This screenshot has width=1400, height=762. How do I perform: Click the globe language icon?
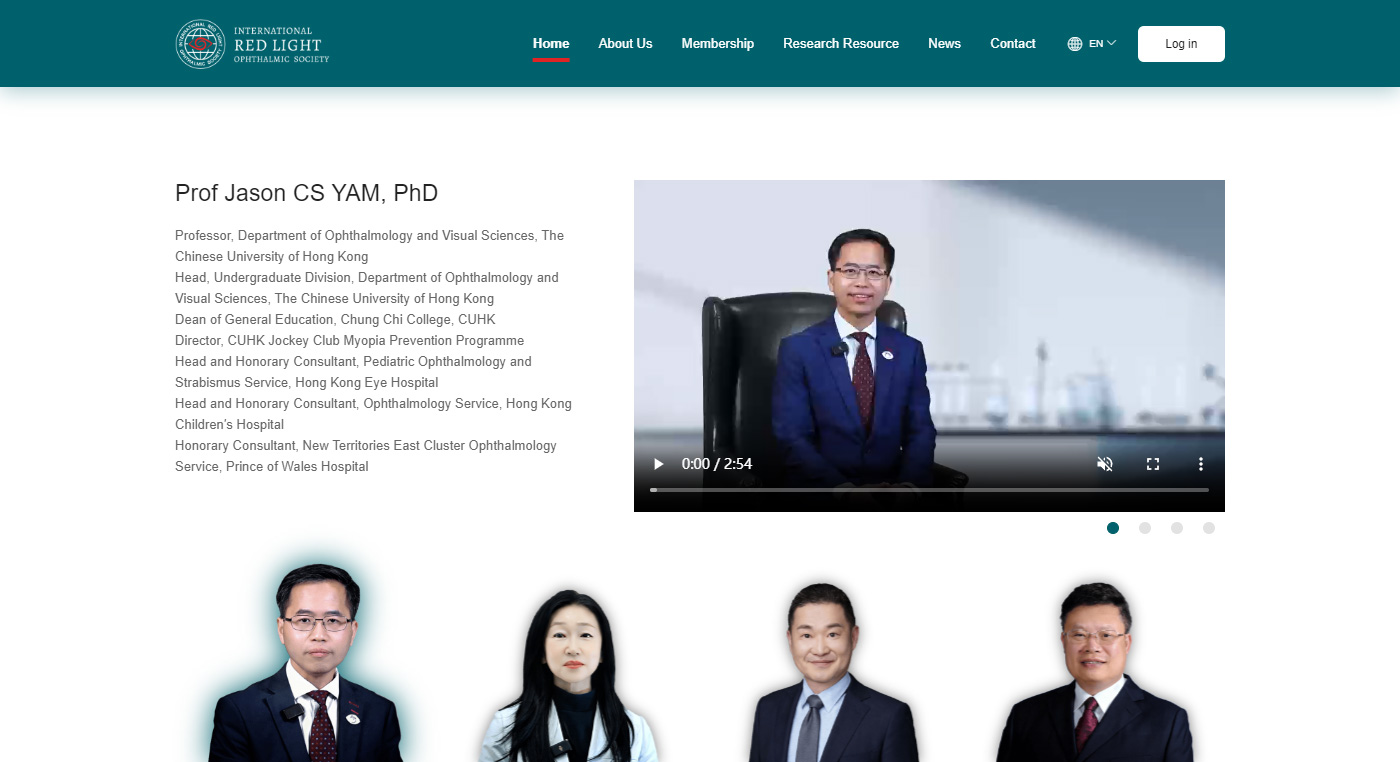click(1075, 44)
